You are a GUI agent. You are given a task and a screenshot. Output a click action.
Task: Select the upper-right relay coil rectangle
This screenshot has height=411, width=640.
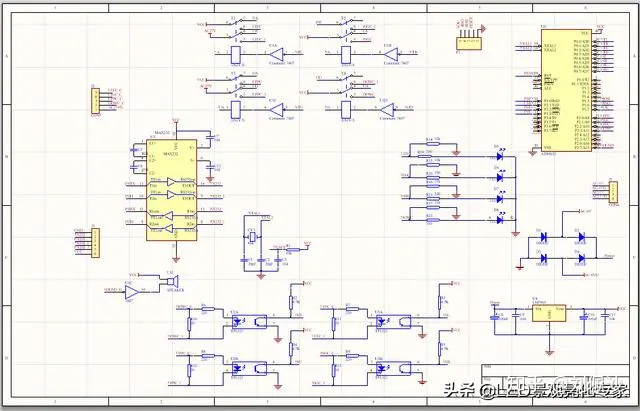[x=346, y=55]
